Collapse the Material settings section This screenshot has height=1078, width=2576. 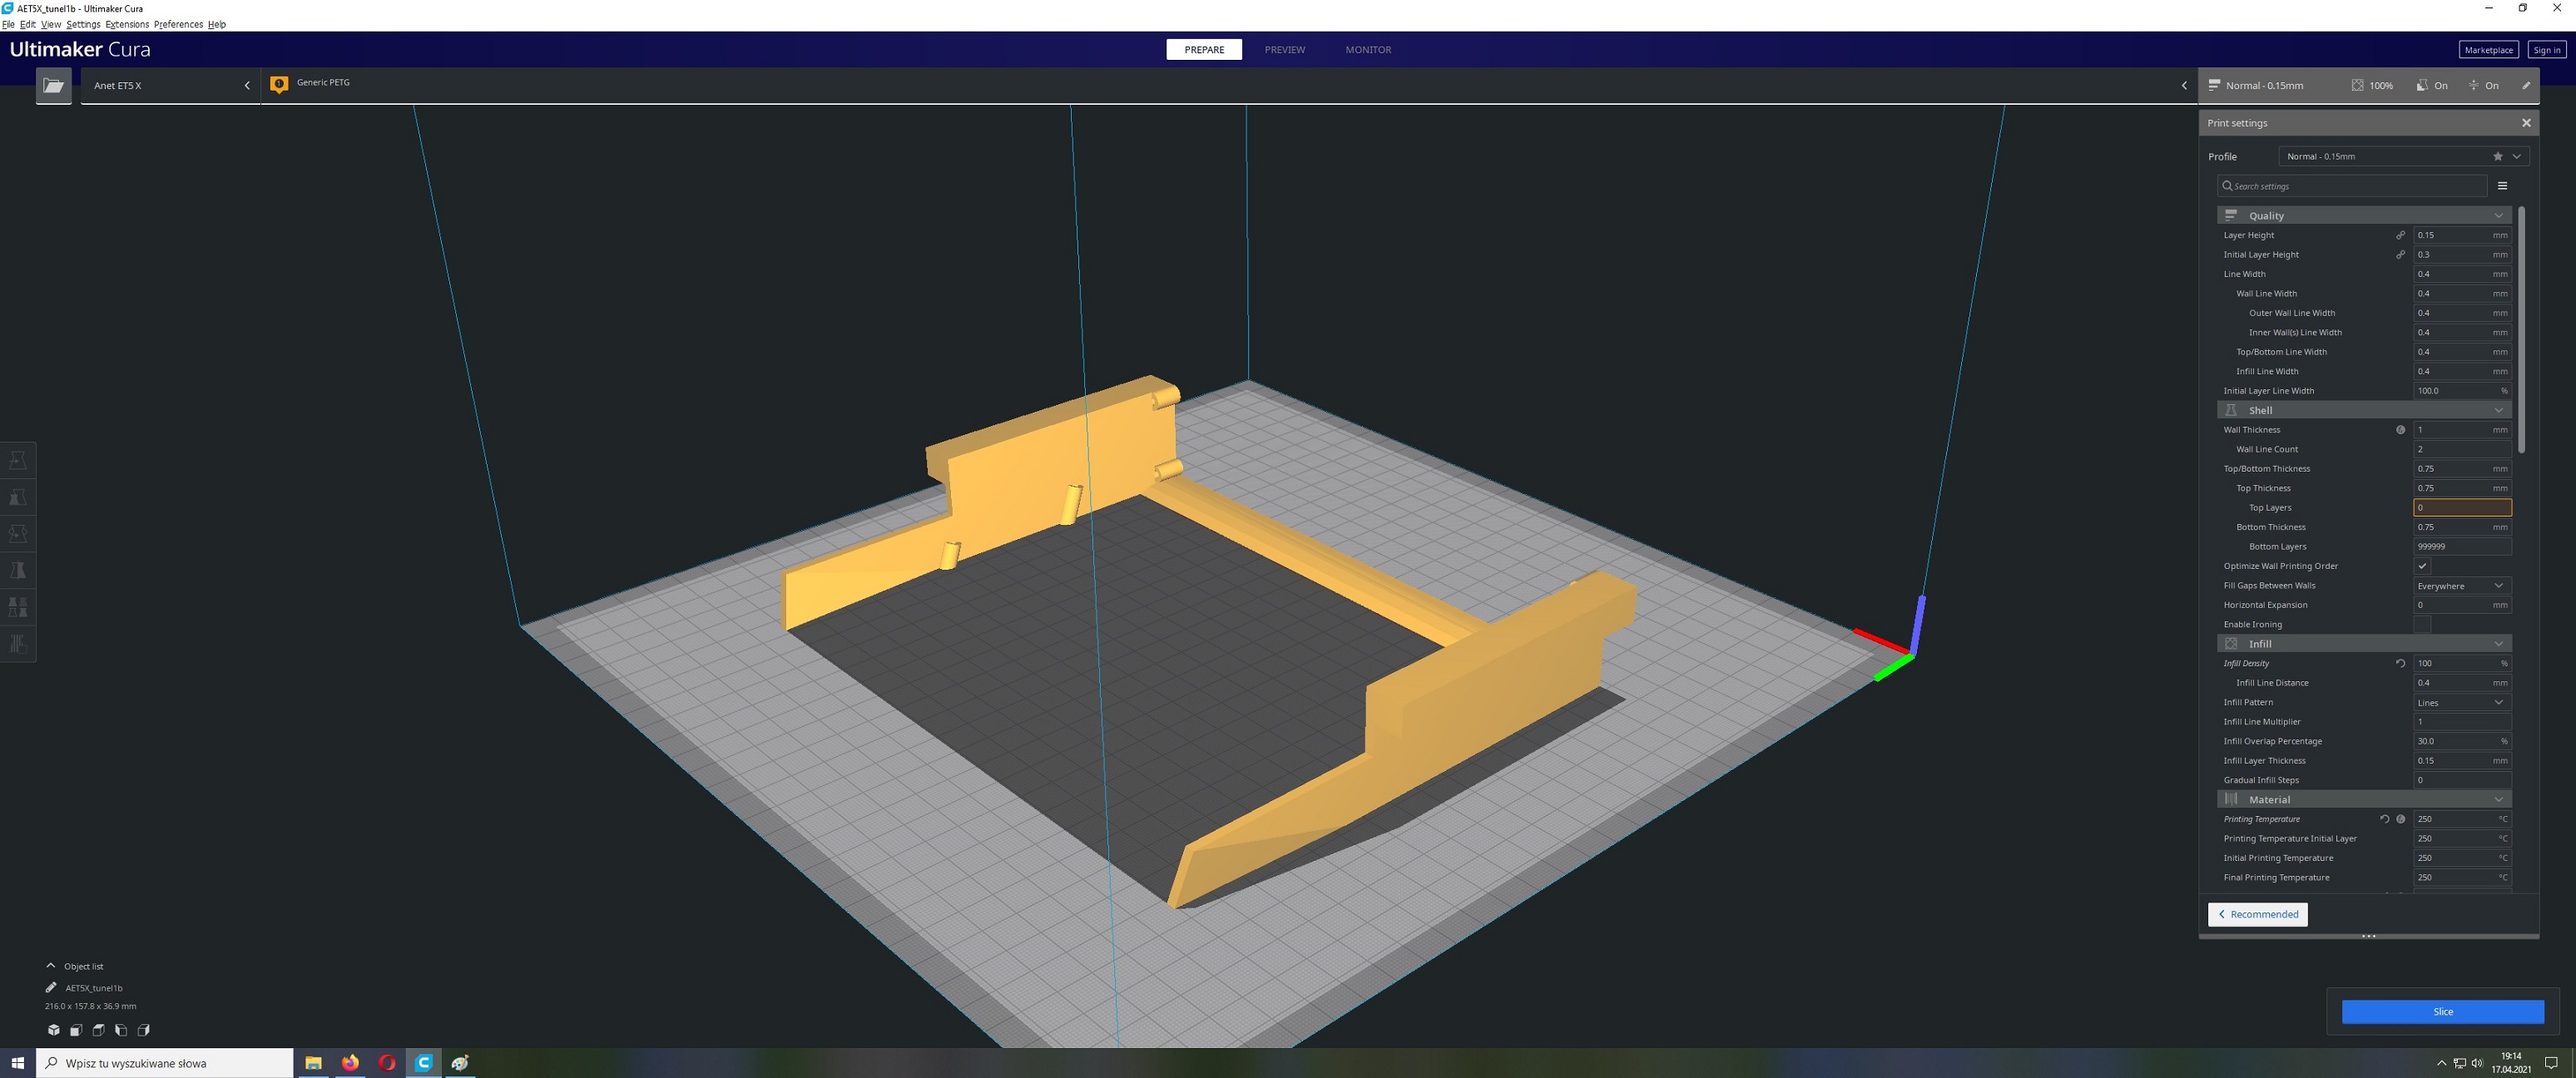click(x=2363, y=800)
